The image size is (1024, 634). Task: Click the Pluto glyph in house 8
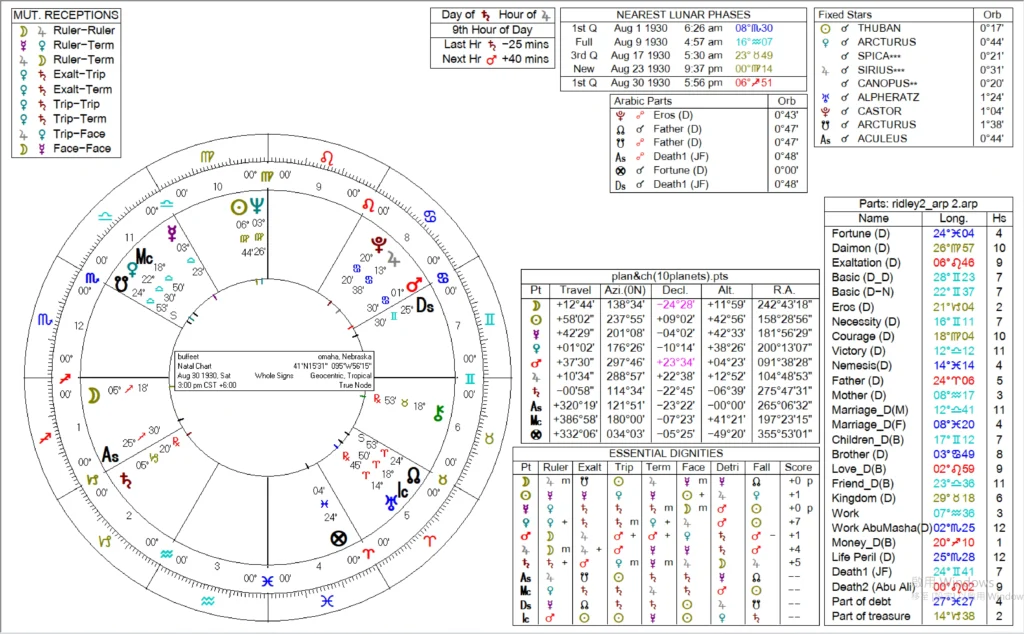coord(380,242)
